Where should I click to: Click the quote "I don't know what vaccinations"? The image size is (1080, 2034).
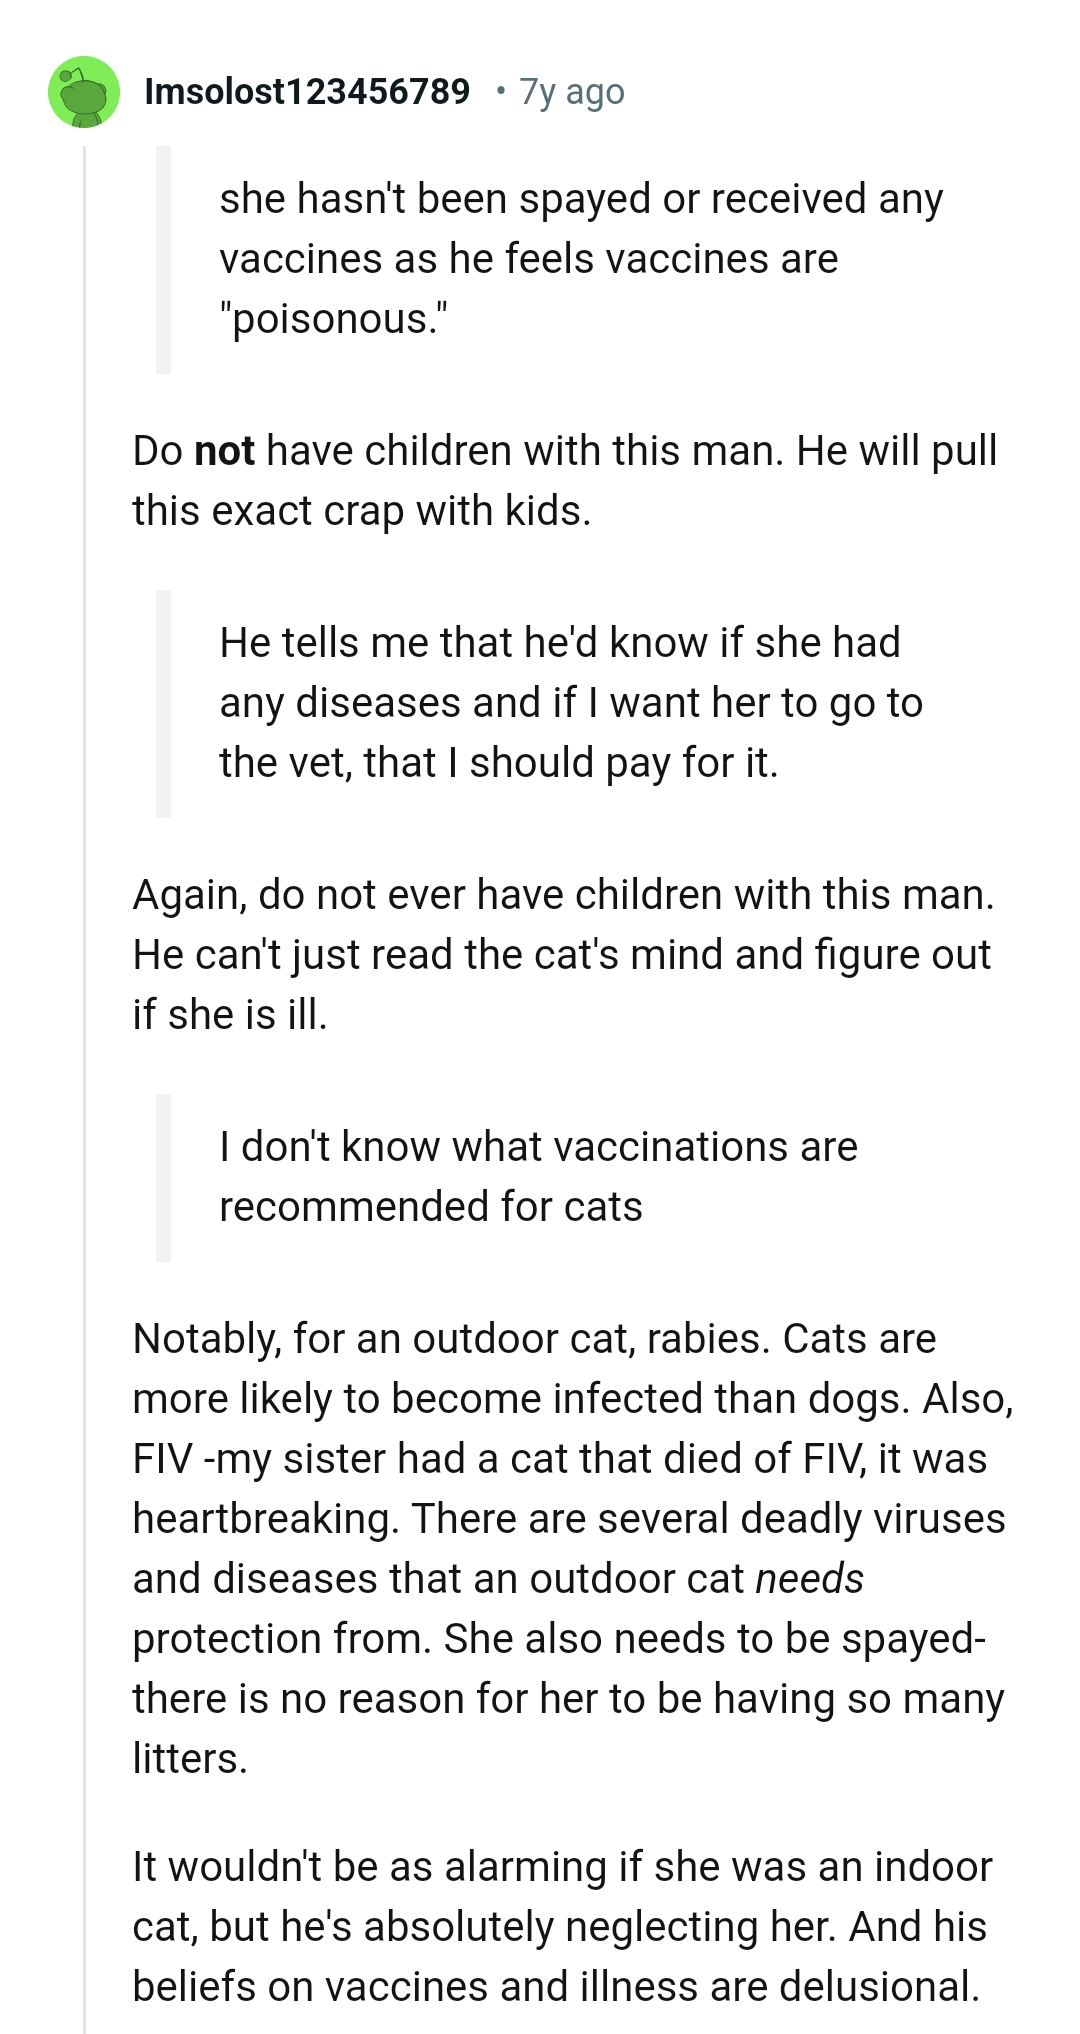click(538, 1176)
